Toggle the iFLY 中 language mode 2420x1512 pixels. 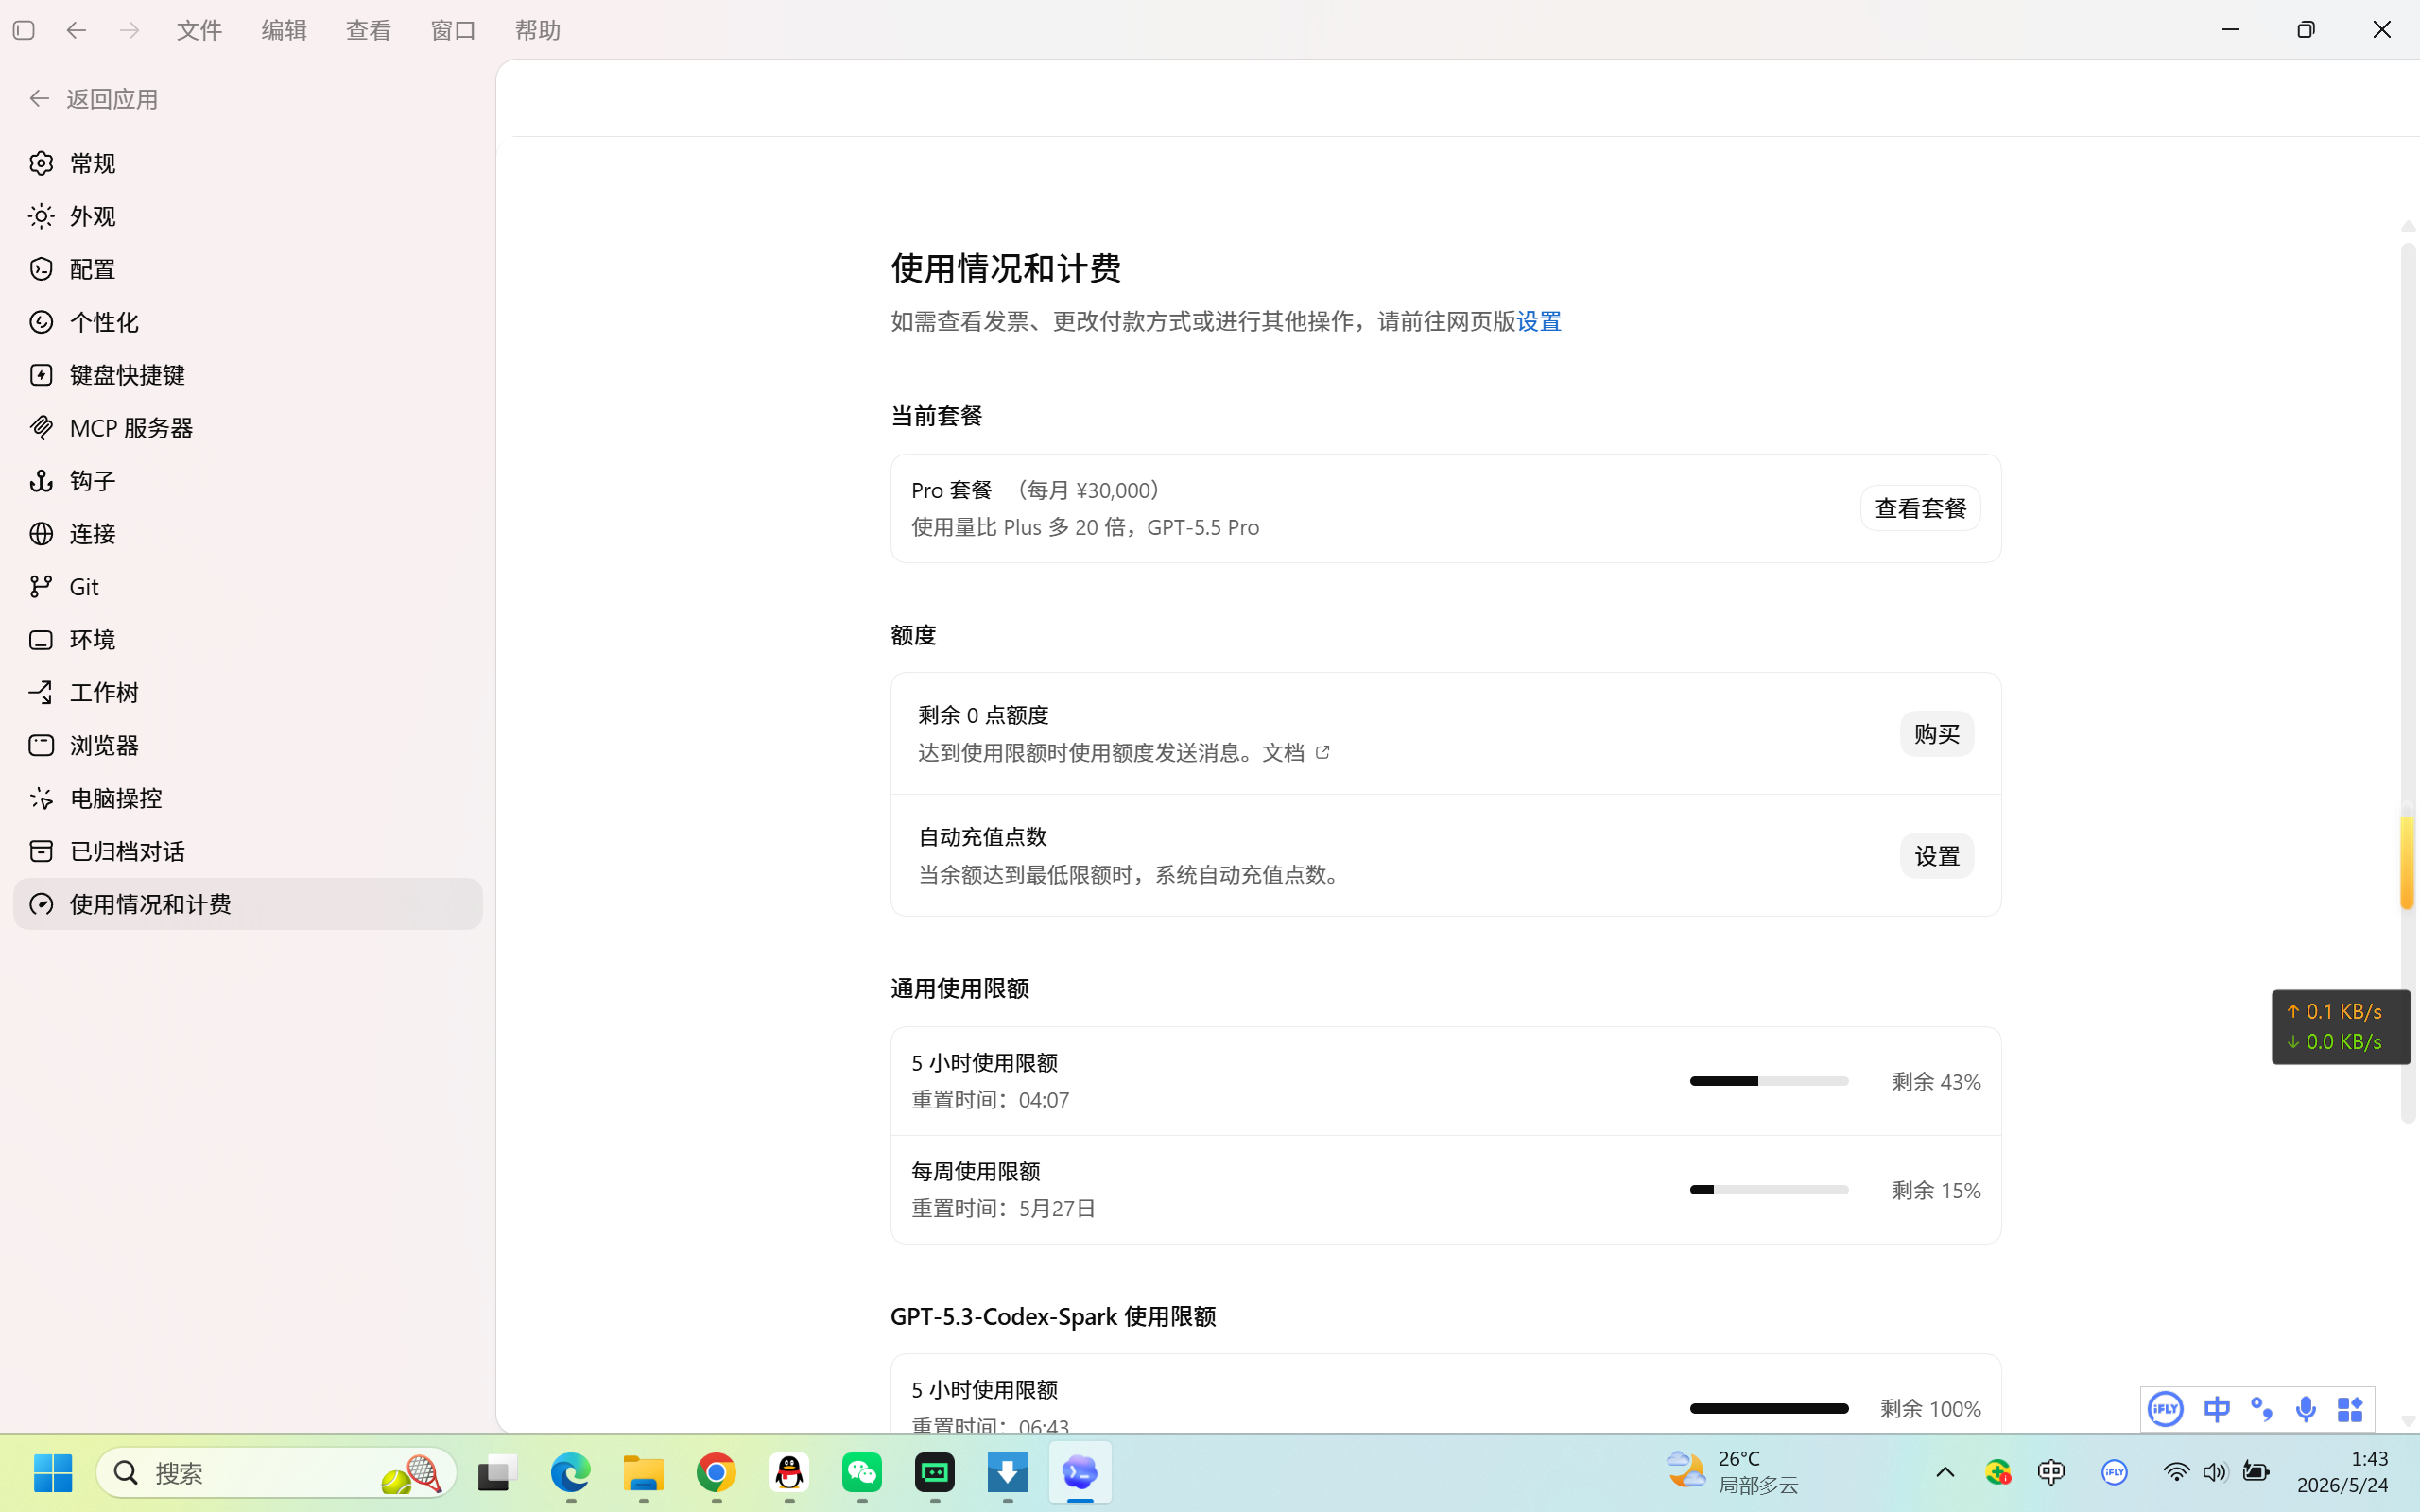click(2217, 1409)
